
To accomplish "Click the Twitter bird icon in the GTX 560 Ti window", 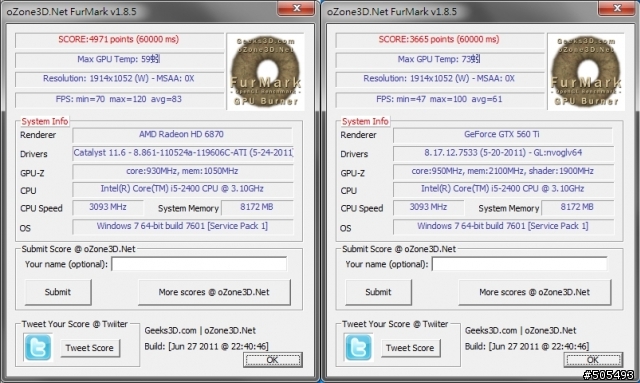I will click(x=358, y=347).
